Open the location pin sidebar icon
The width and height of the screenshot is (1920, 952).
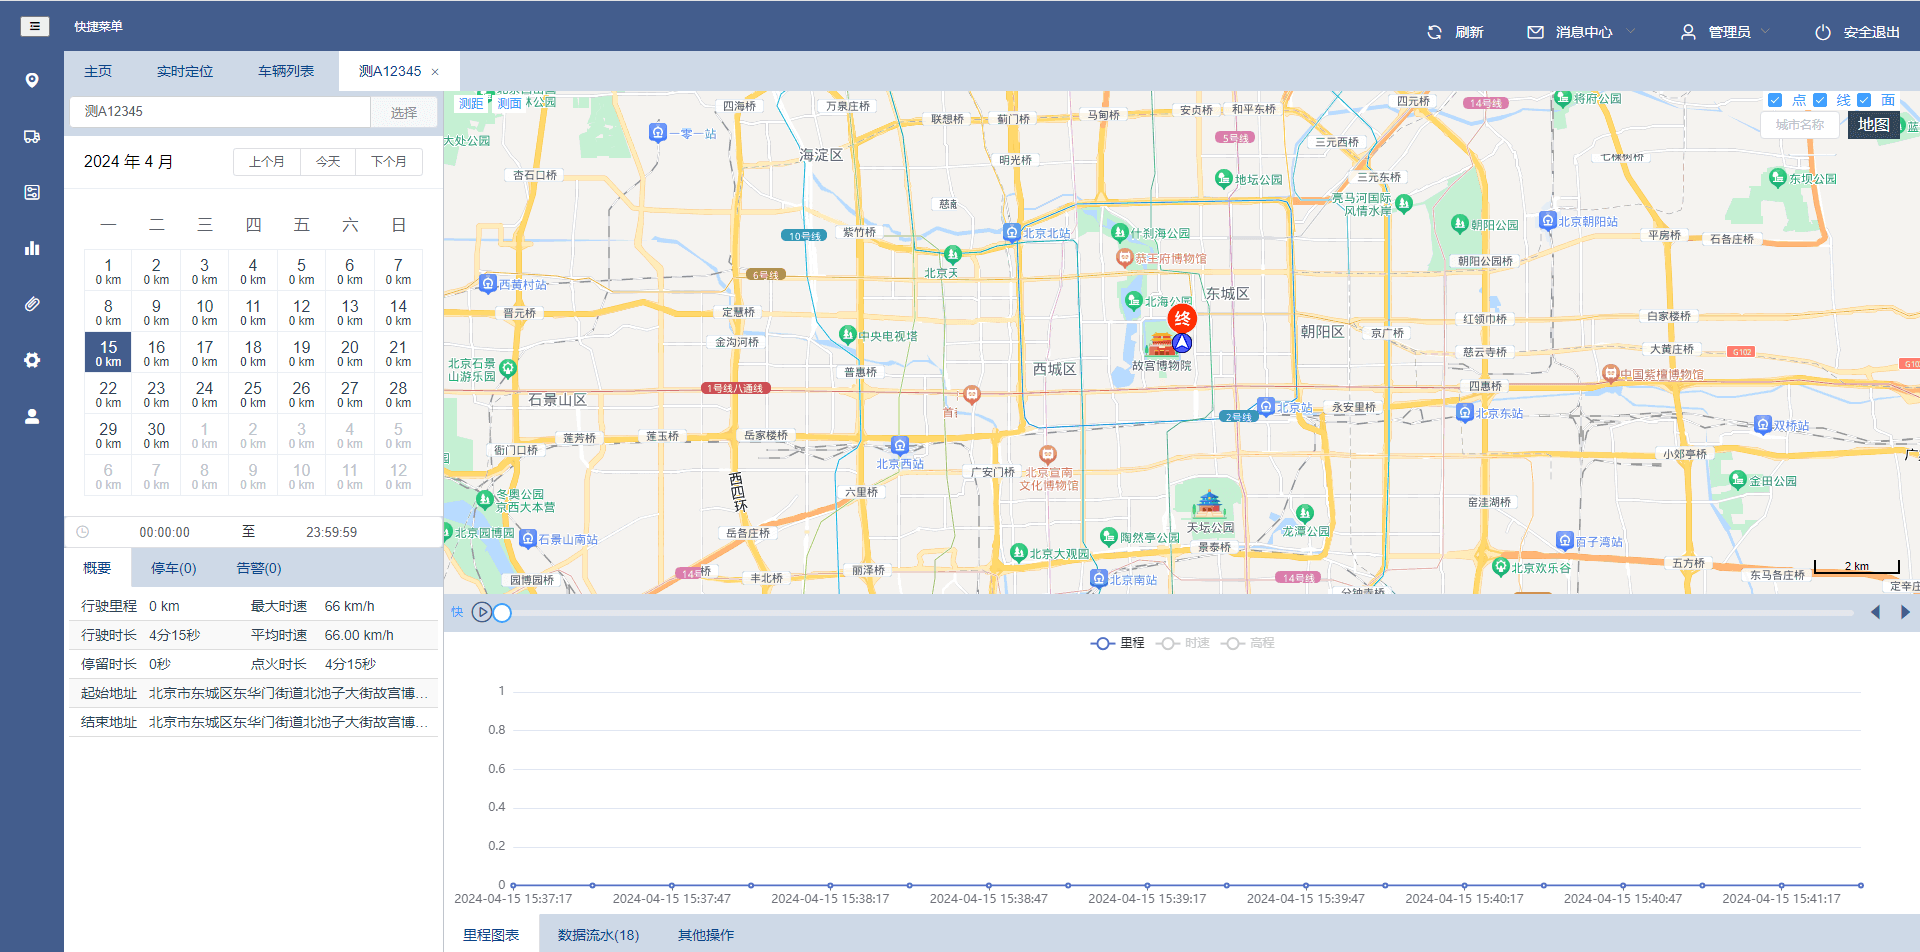tap(32, 80)
